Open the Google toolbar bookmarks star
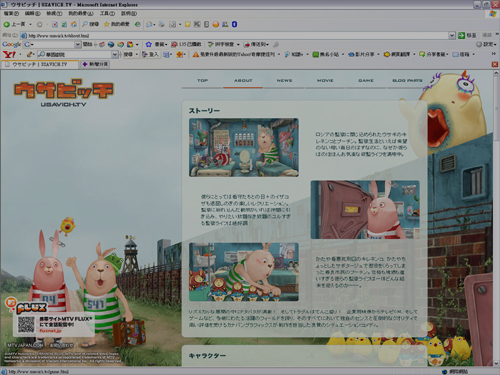Screen dimensions: 500x375 pos(149,44)
